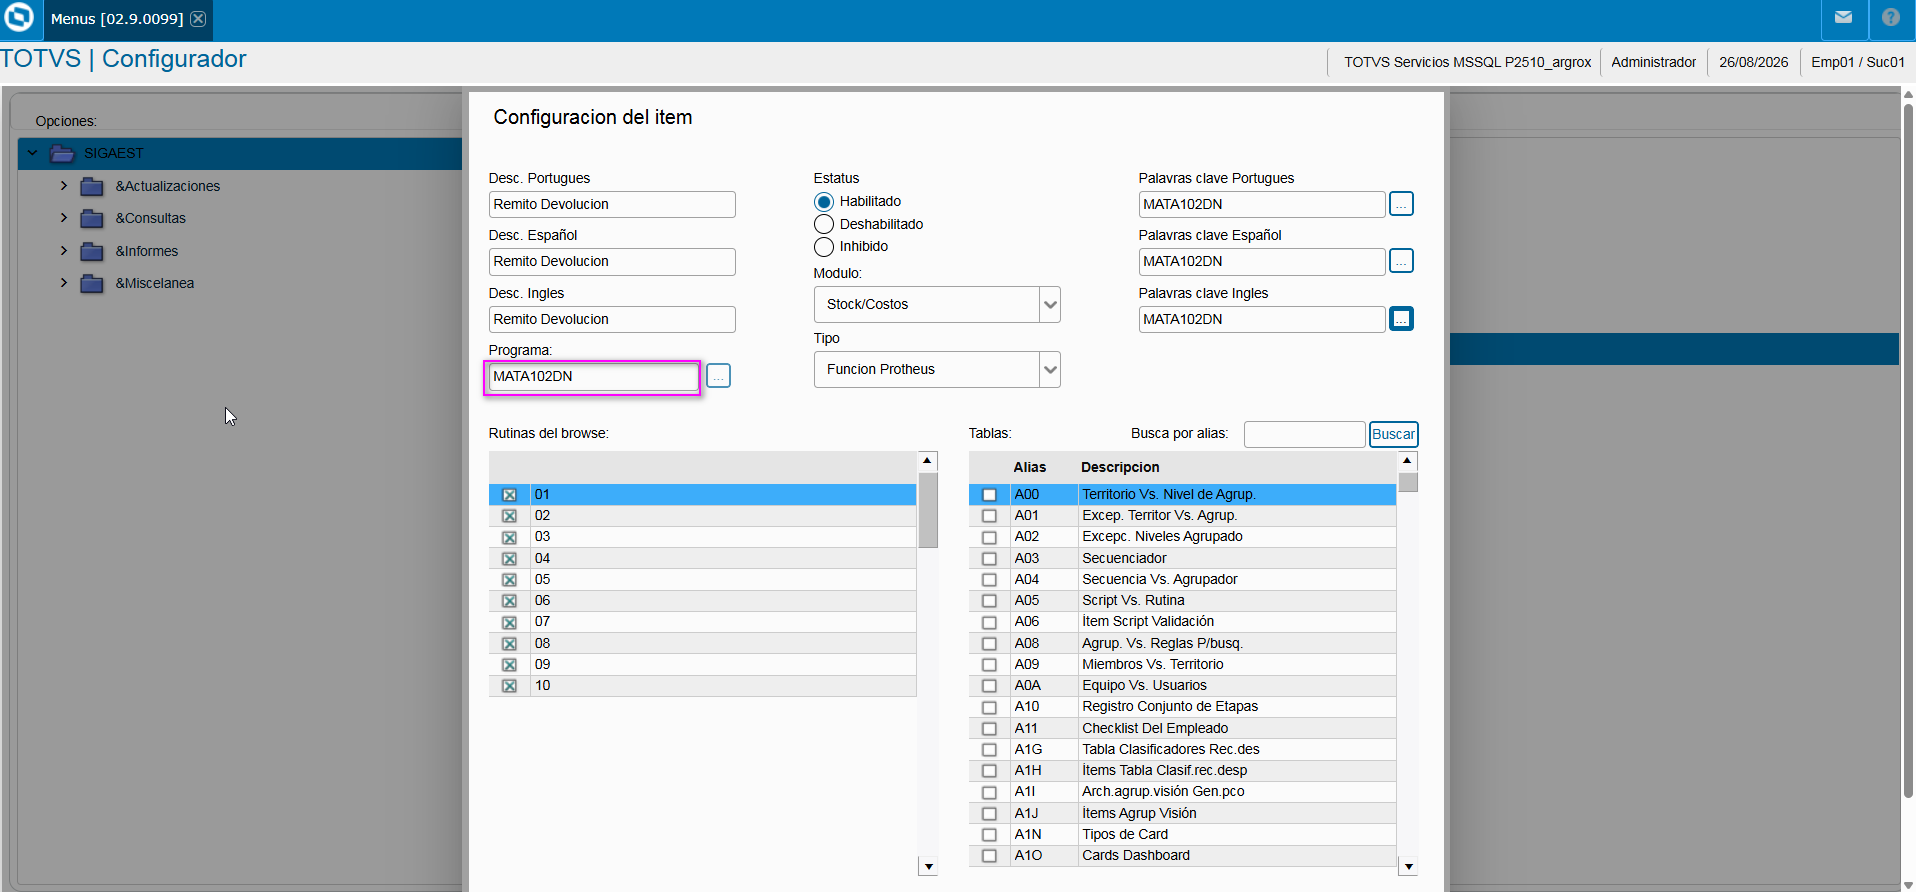Click the TOTVS logo icon
Screen dimensions: 1916x892
19,17
